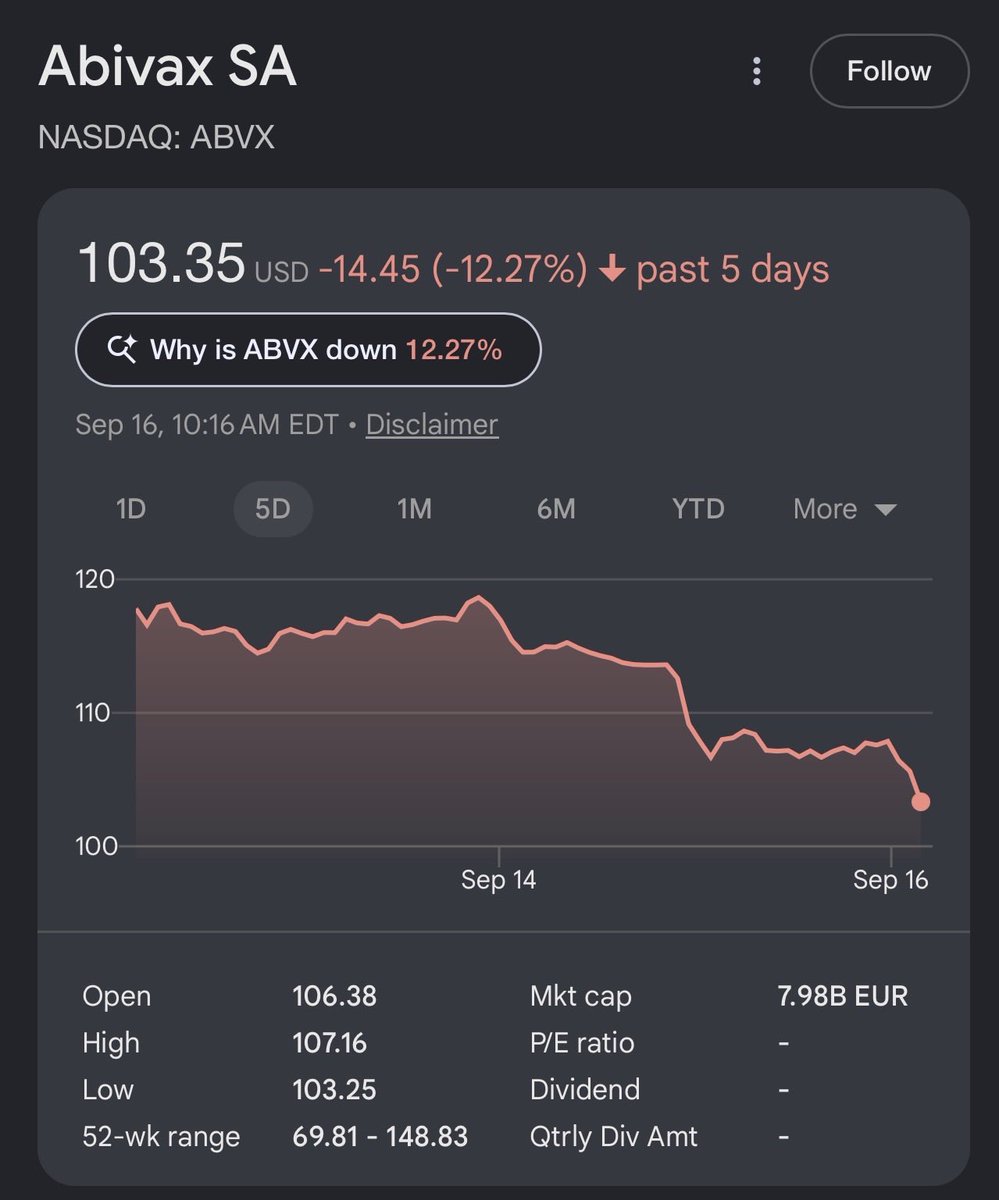Viewport: 999px width, 1200px height.
Task: Expand the More time range dropdown
Action: coord(845,509)
